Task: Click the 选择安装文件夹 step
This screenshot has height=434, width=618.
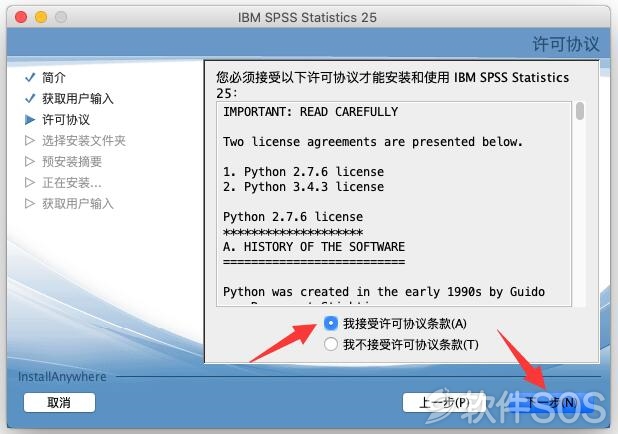Action: 84,140
